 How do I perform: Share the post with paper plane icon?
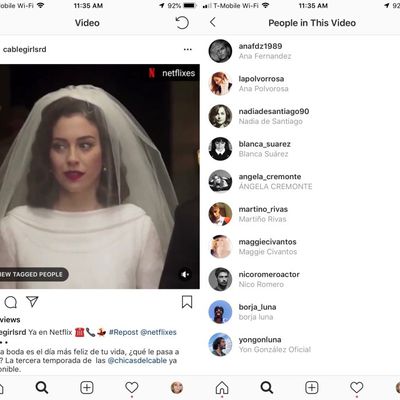[32, 301]
